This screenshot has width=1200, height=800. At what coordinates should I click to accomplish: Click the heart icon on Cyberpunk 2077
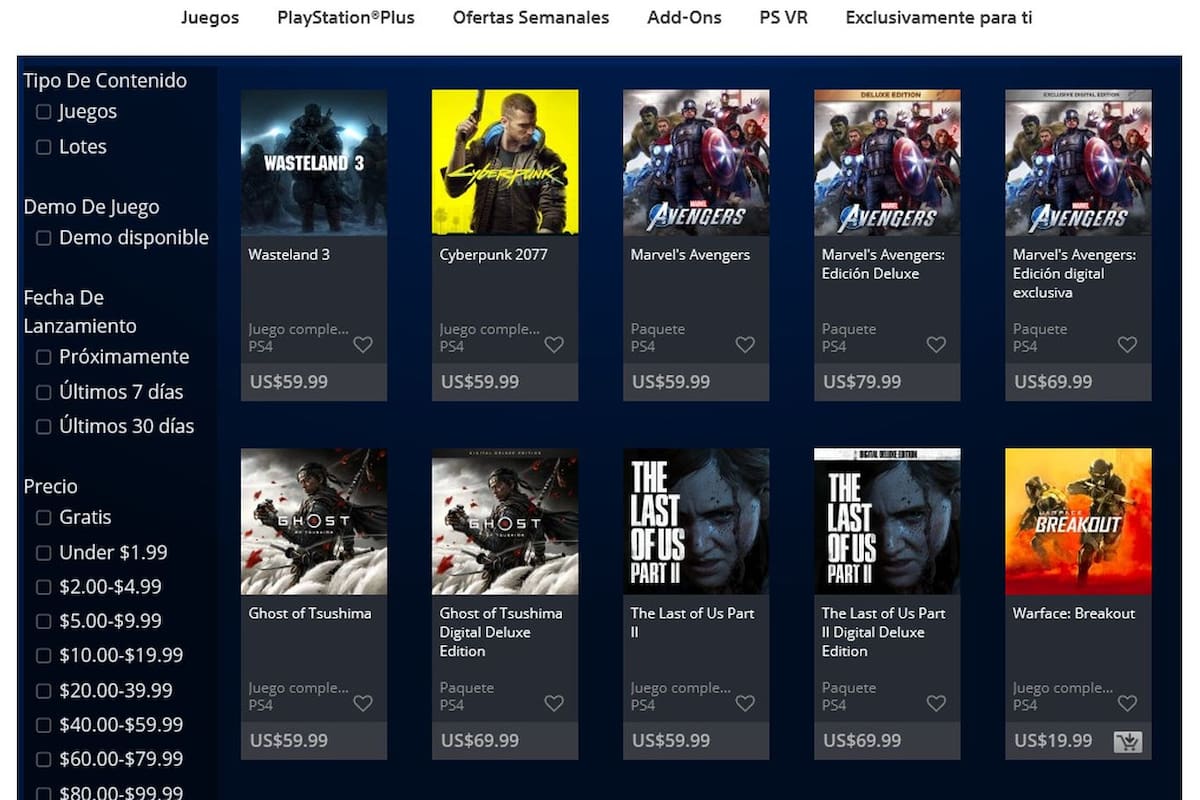pos(554,344)
